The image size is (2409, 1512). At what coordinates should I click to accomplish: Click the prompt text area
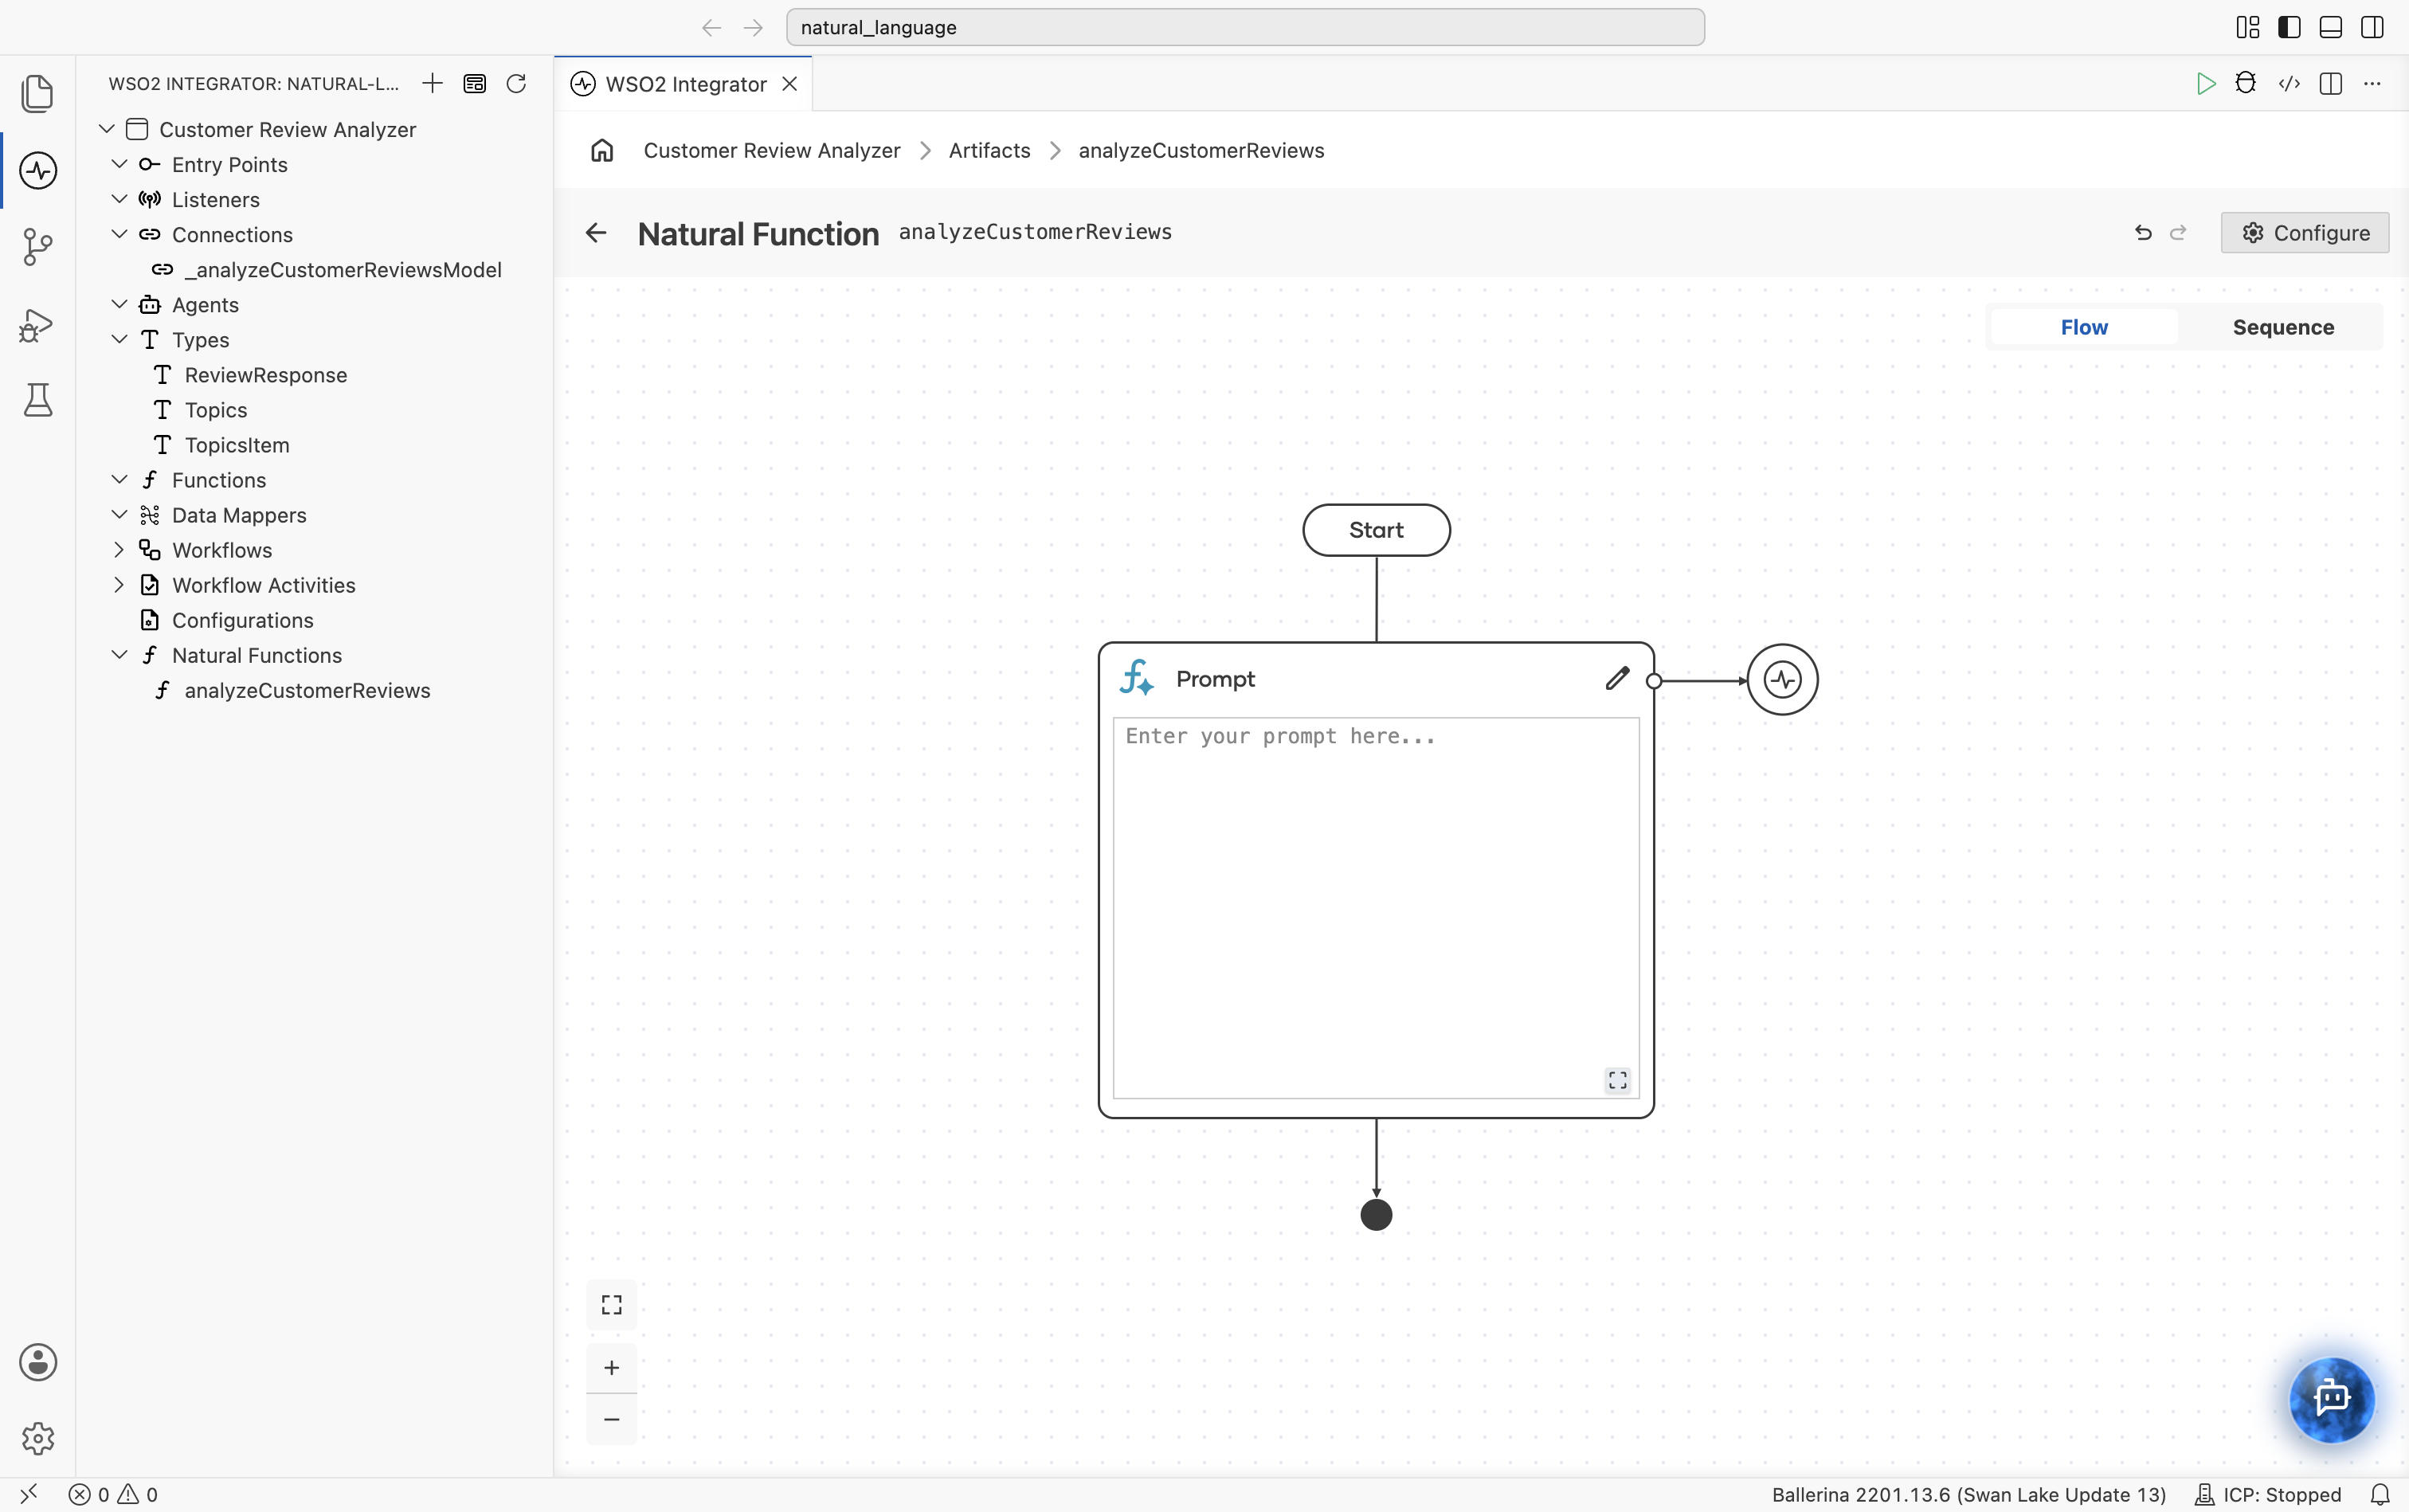[1376, 908]
